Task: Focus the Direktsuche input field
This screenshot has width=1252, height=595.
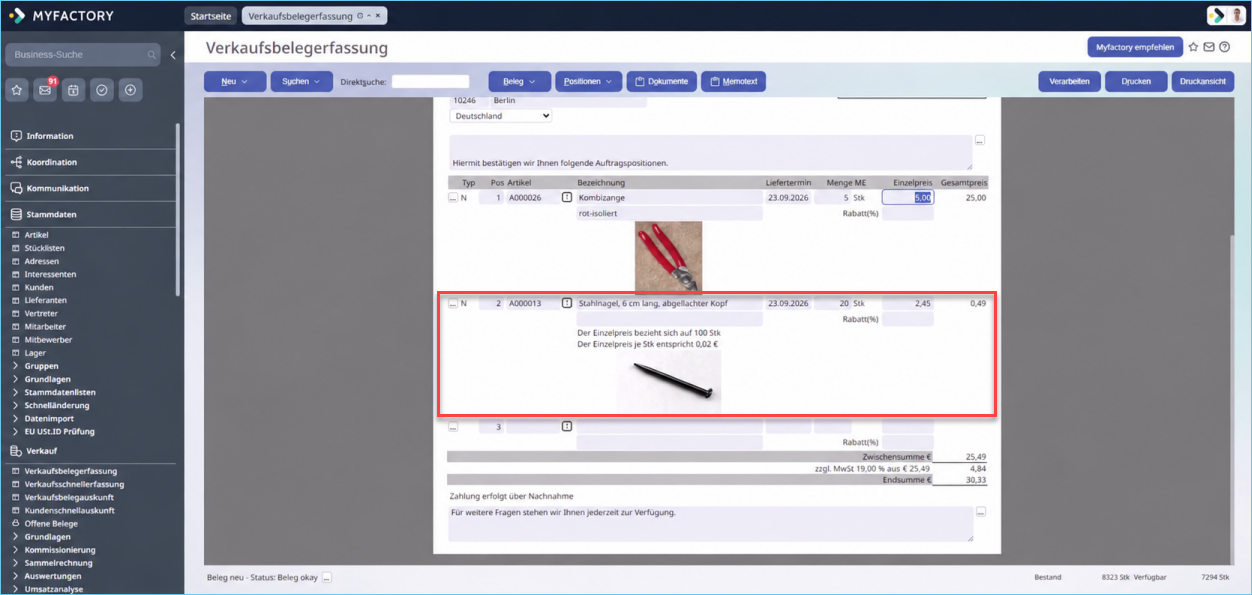Action: (430, 81)
